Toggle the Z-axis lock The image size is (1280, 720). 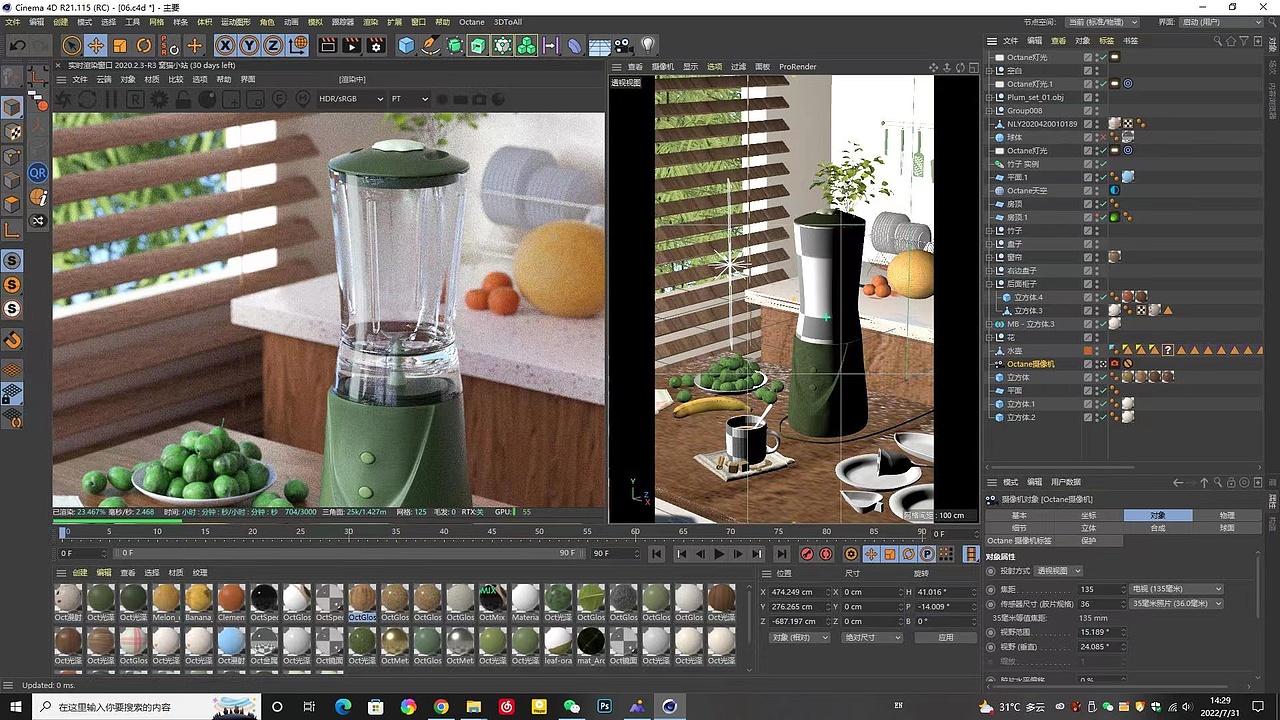coord(273,45)
